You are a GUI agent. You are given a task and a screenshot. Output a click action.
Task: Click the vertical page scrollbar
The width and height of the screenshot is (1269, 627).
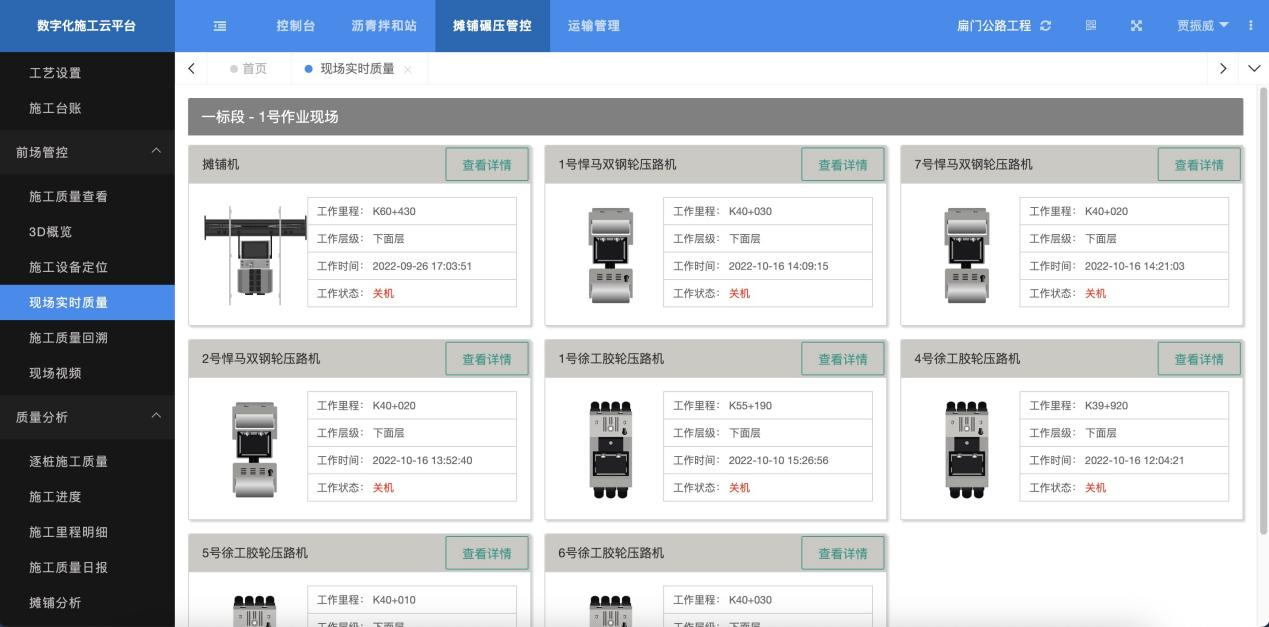point(1262,300)
